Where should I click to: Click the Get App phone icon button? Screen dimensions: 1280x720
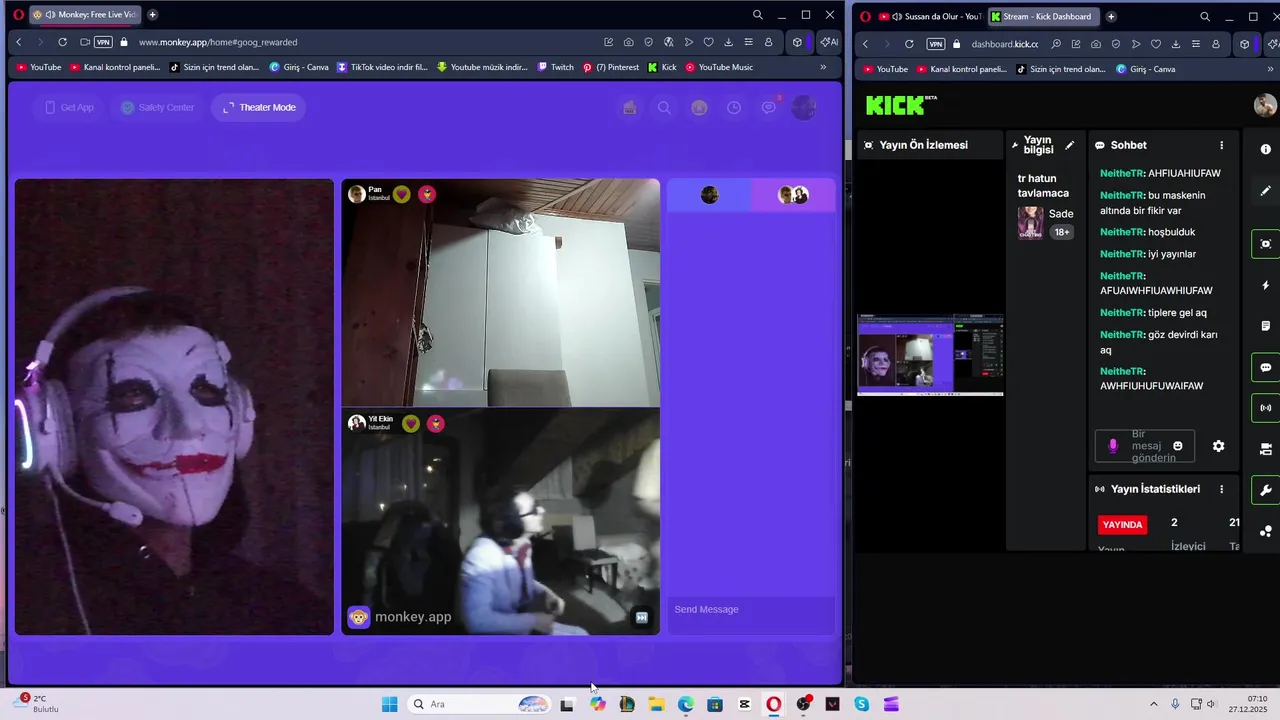click(x=69, y=107)
